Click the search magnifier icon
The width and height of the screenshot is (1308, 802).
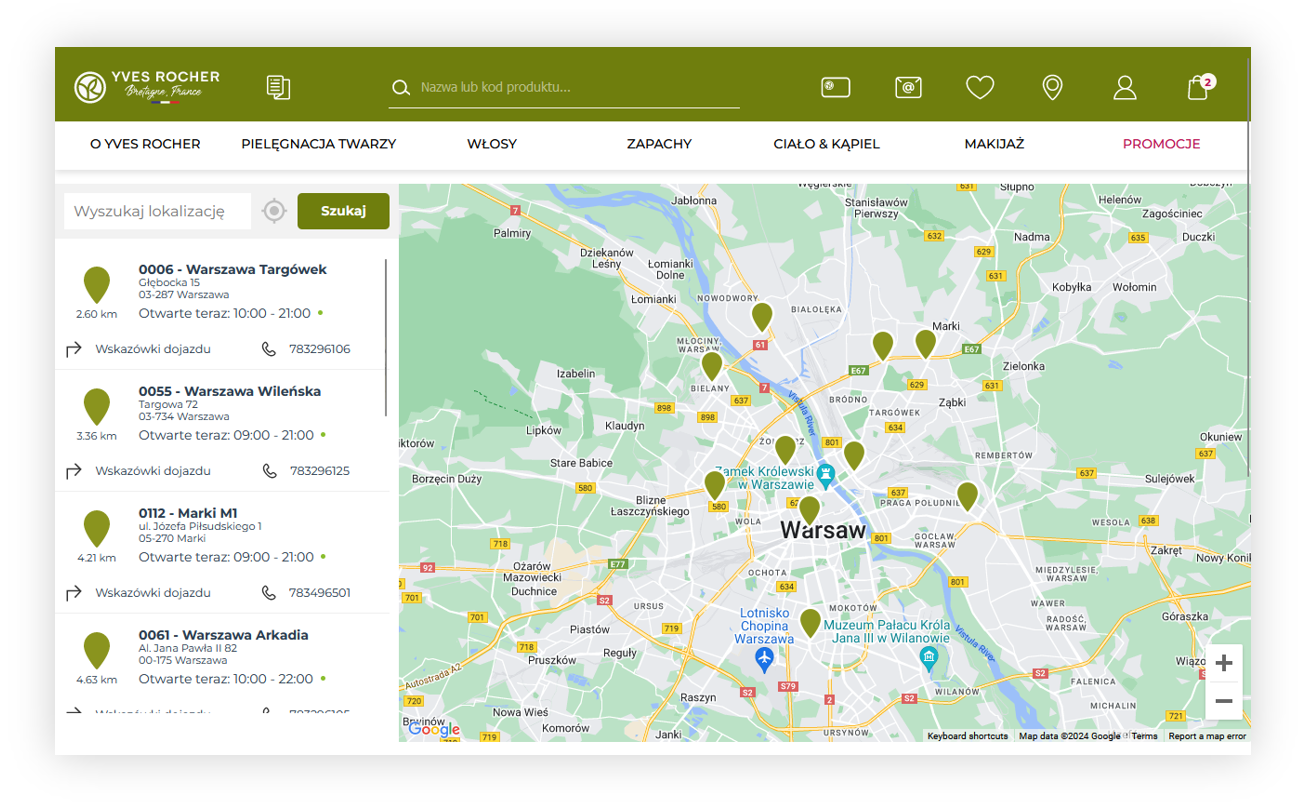point(401,88)
